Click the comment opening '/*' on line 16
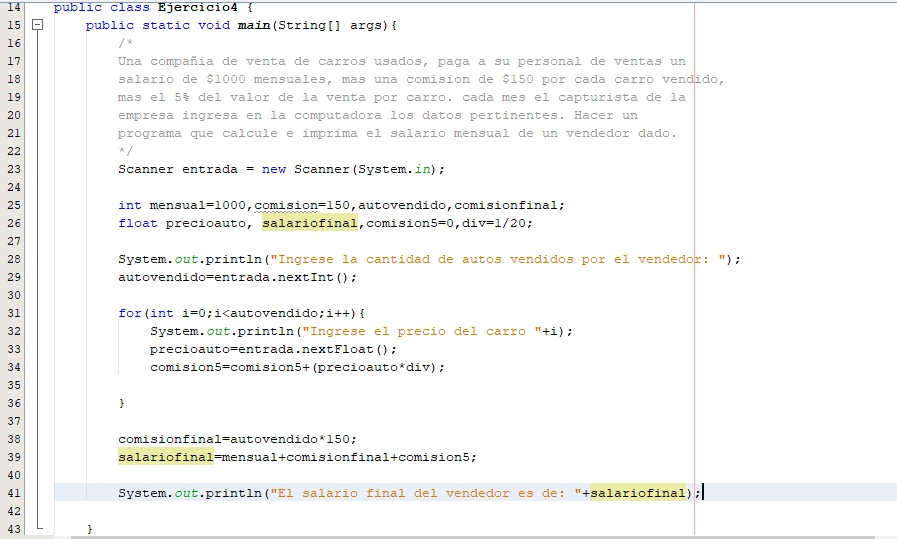 (126, 43)
